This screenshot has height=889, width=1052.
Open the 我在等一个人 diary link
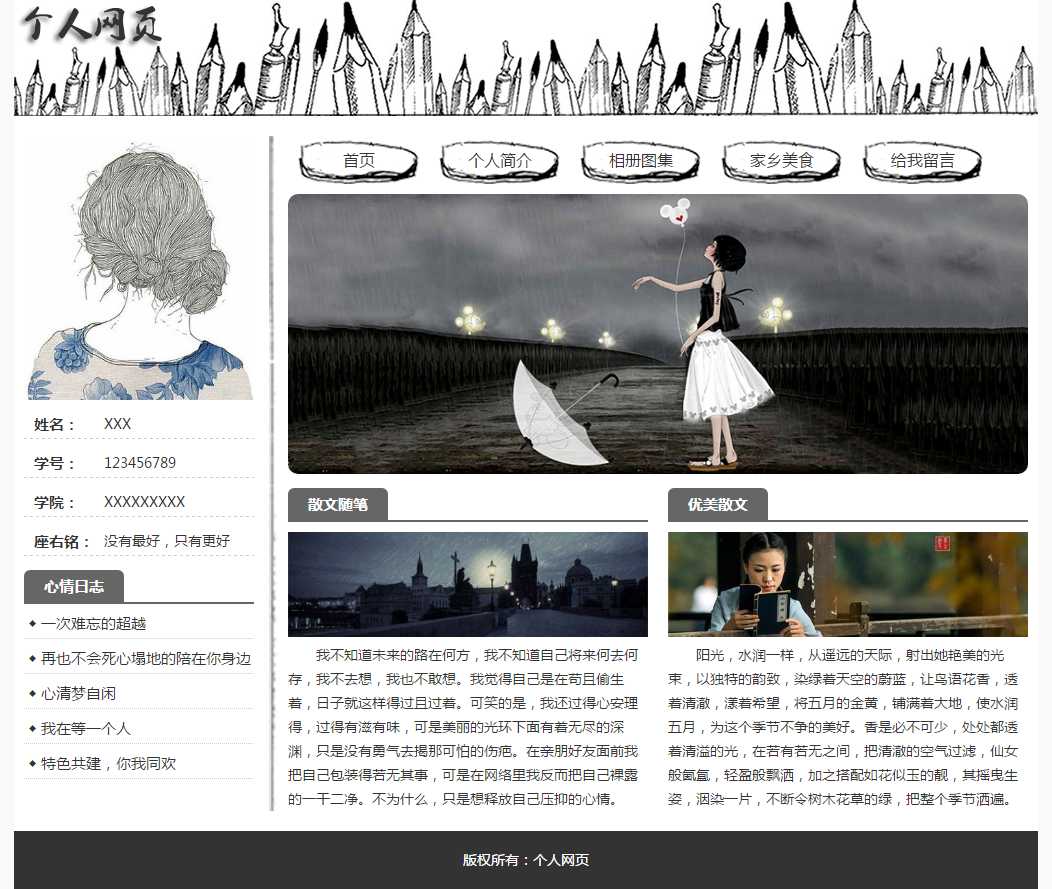(x=85, y=729)
